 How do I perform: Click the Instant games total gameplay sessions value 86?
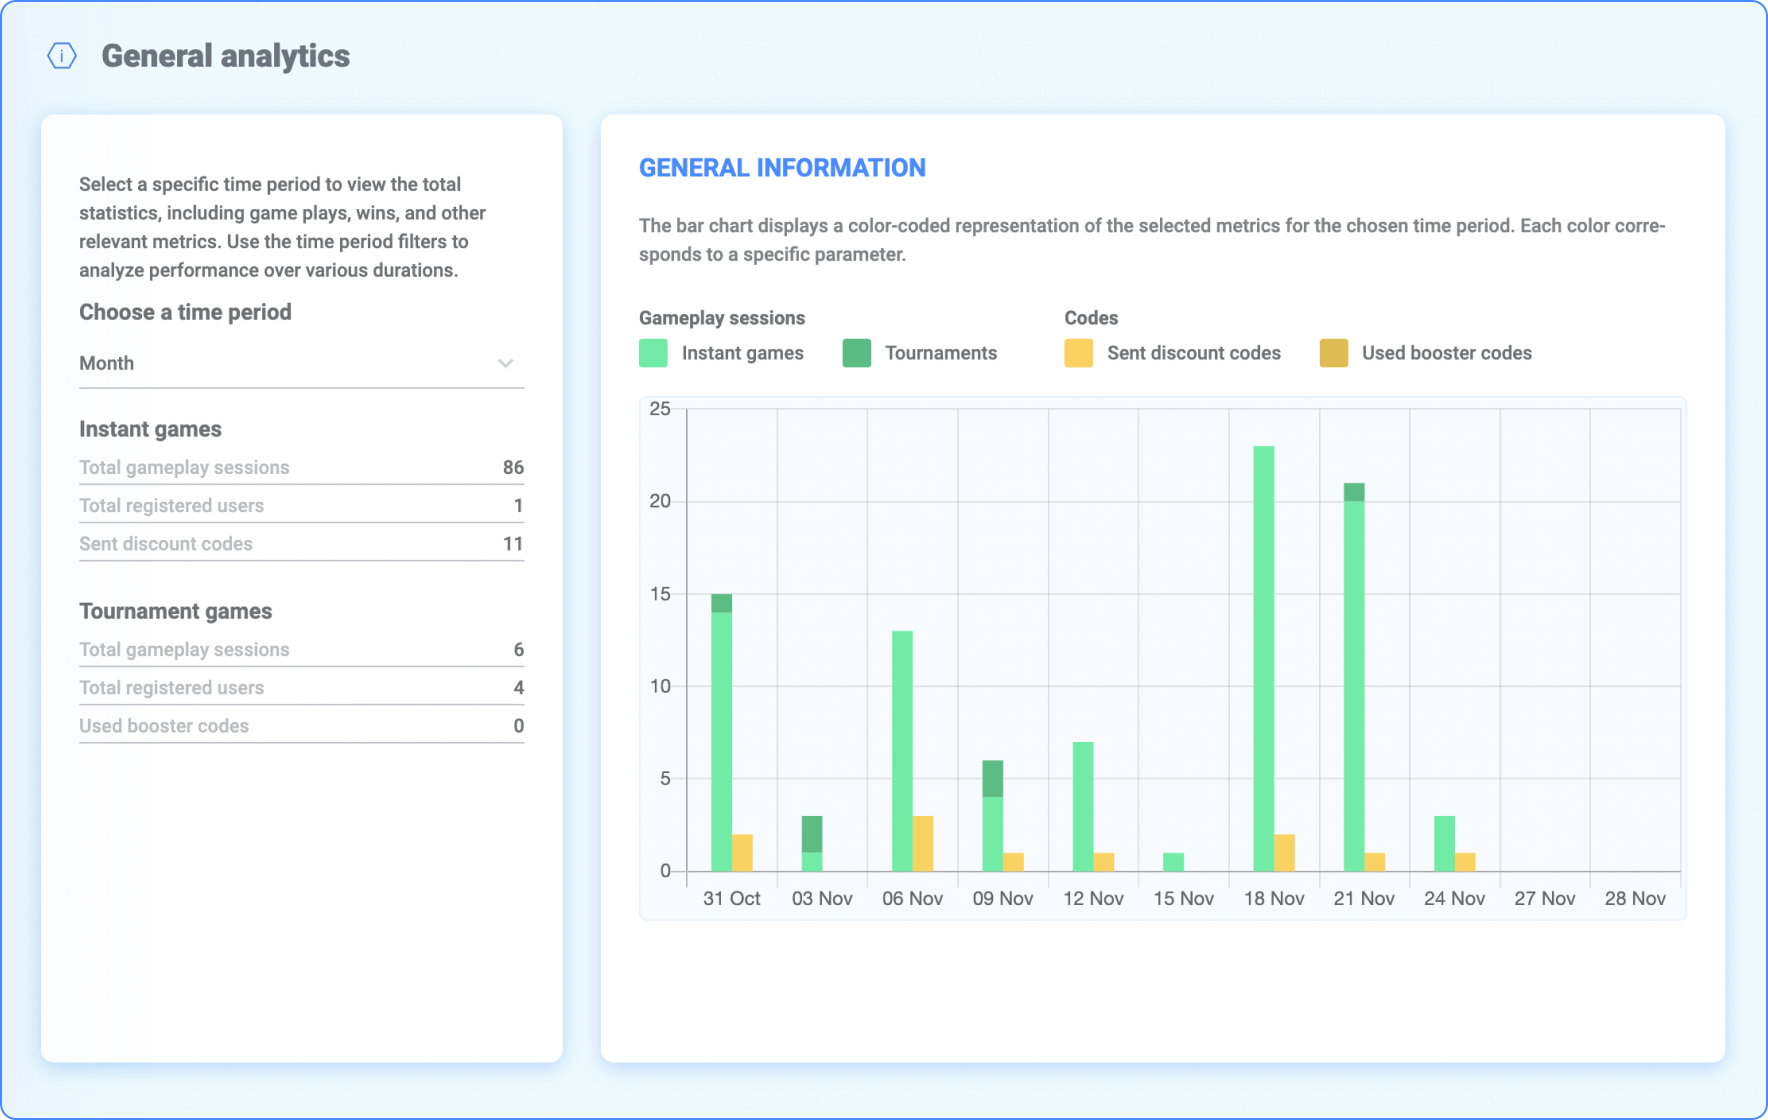pos(513,467)
